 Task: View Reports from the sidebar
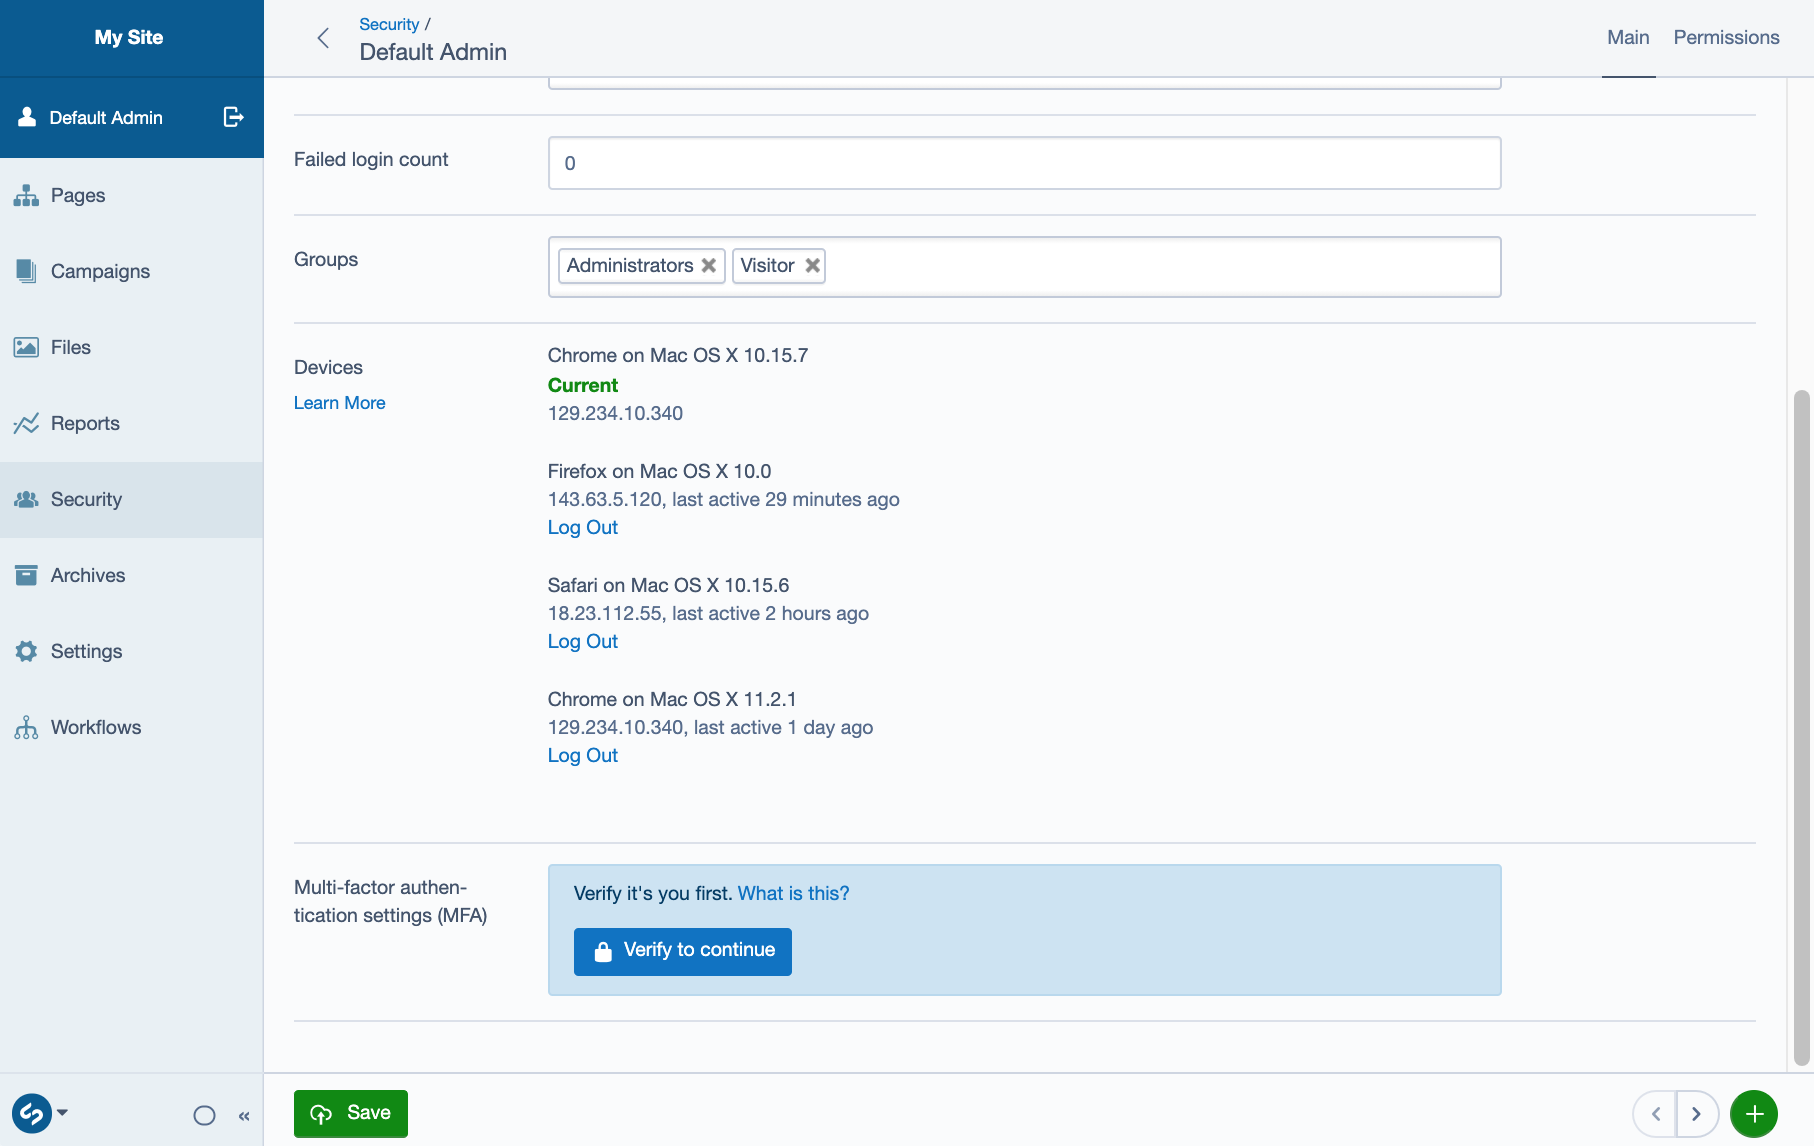coord(85,423)
